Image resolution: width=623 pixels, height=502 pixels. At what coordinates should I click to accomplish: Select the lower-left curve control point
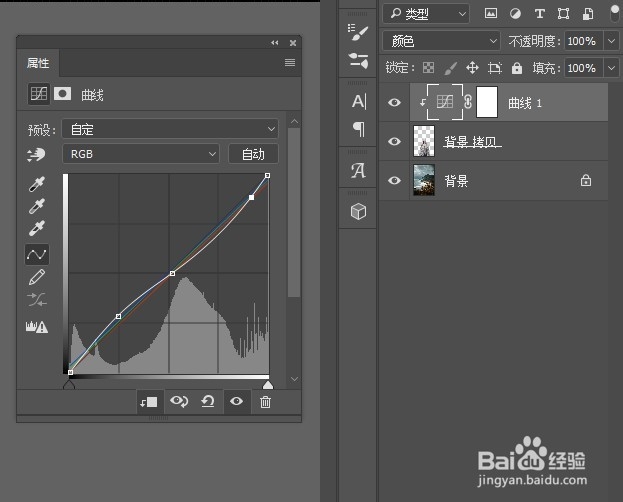tap(118, 316)
